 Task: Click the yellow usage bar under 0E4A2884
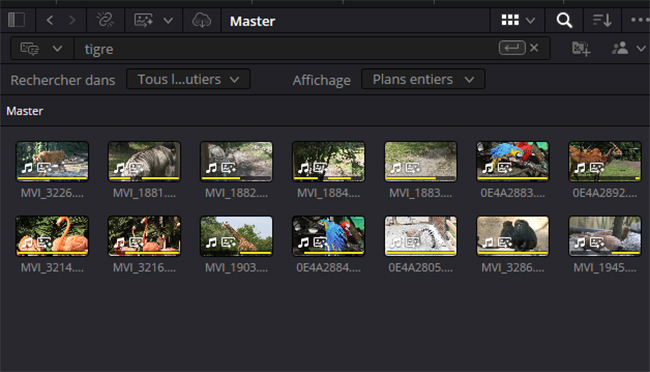333,253
